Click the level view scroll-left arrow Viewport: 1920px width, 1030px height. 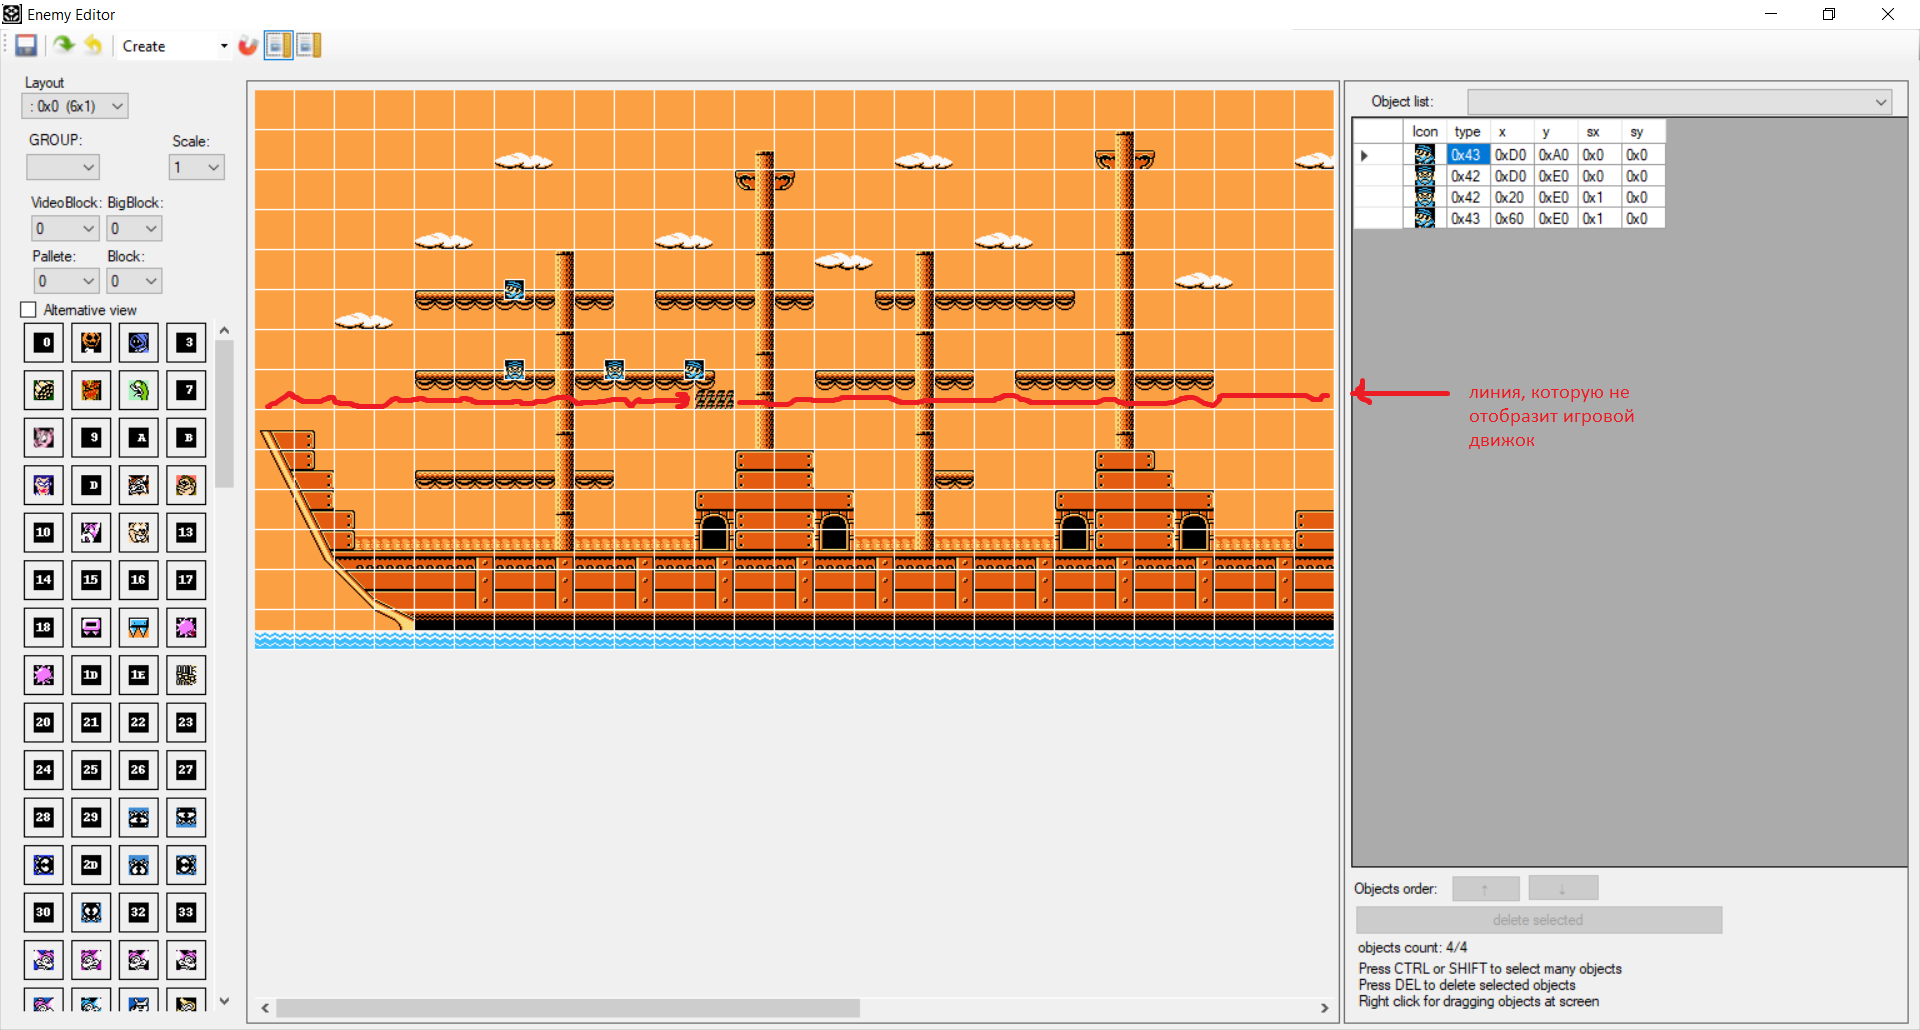[265, 1008]
